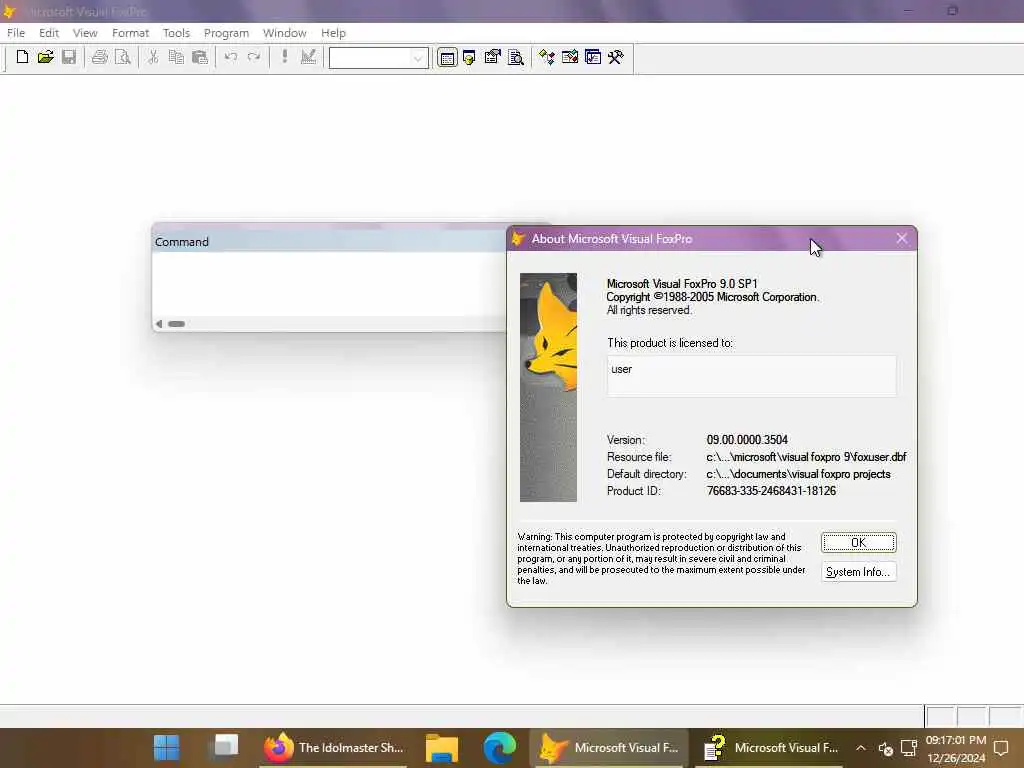Click the fox image in About dialog
The width and height of the screenshot is (1024, 768).
pyautogui.click(x=549, y=387)
